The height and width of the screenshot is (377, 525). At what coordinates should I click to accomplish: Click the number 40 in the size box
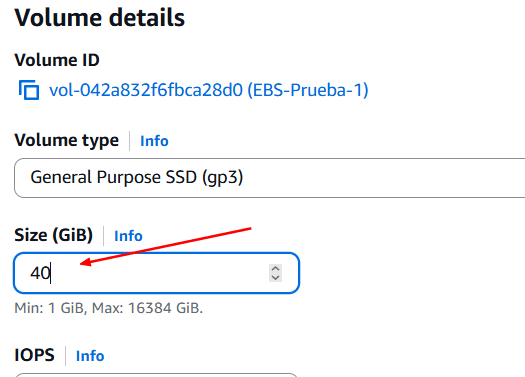pyautogui.click(x=40, y=273)
